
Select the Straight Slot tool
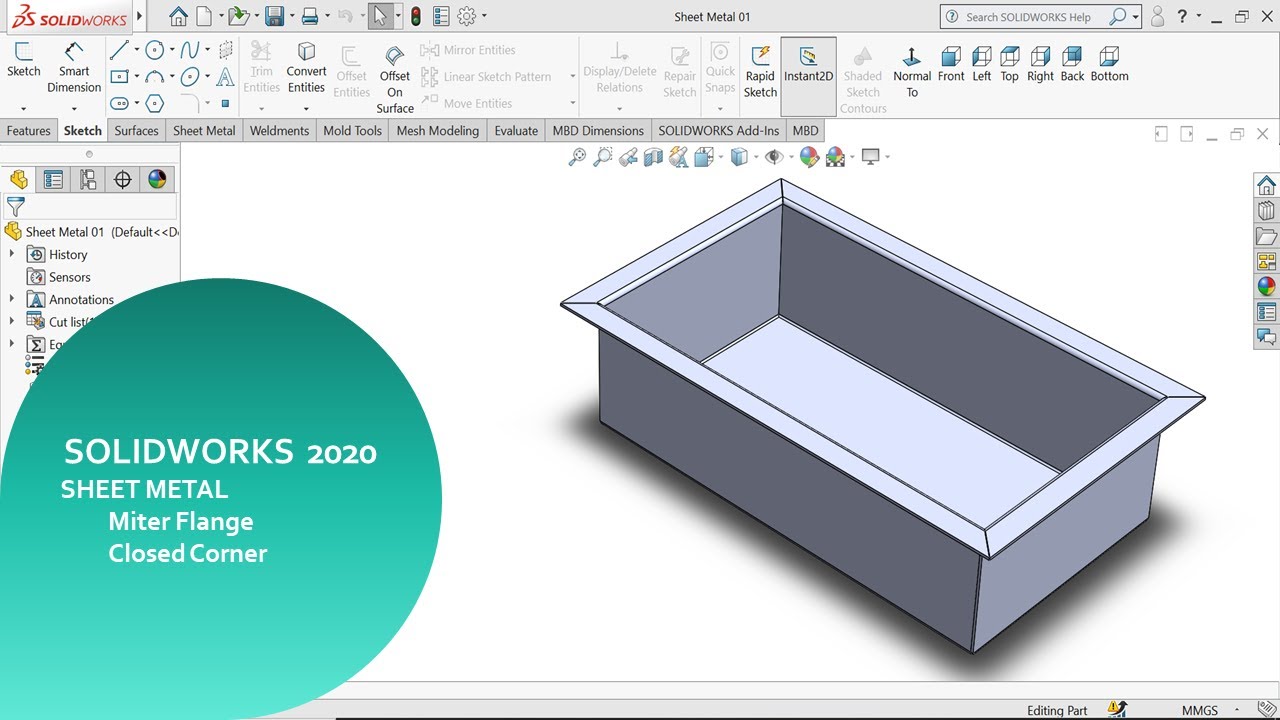pyautogui.click(x=119, y=103)
